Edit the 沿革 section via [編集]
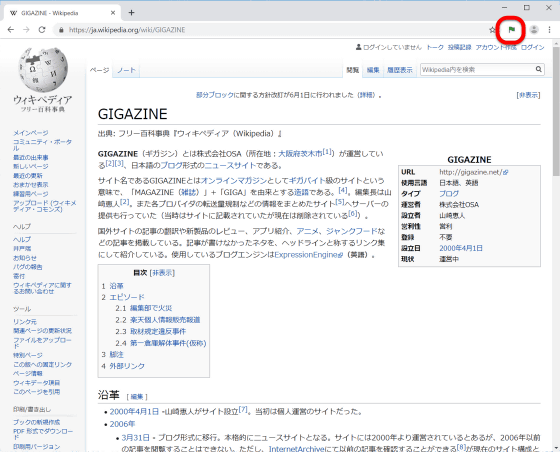Viewport: 560px width, 452px height. pos(137,396)
